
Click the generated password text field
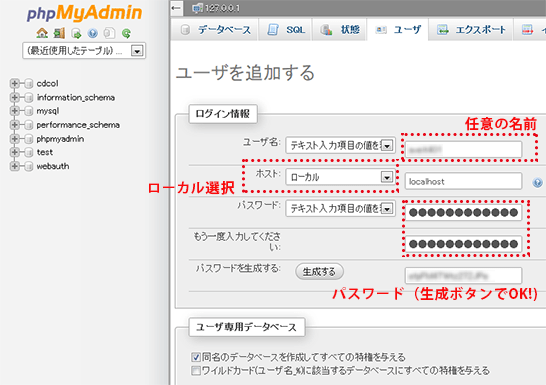tap(463, 276)
